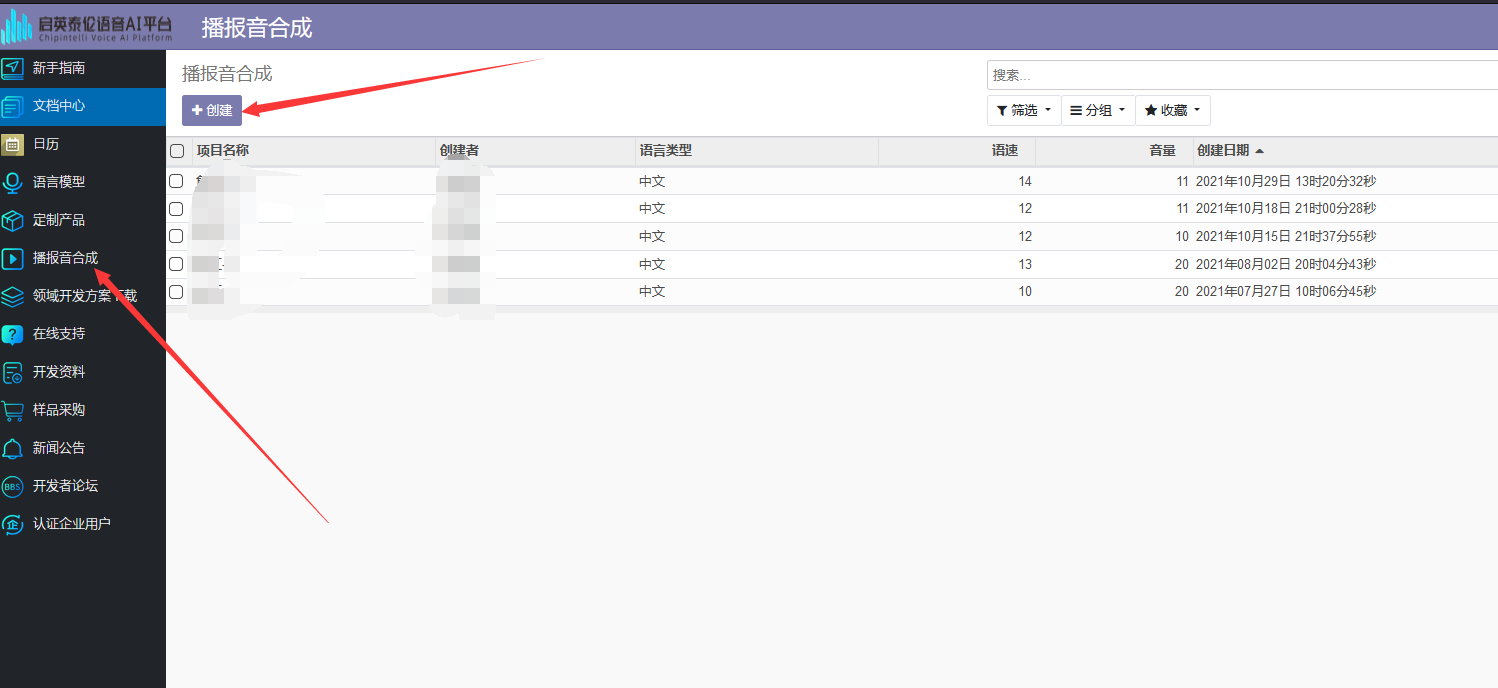Click the 开发者论坛 BBS icon
The image size is (1498, 688).
(x=14, y=486)
